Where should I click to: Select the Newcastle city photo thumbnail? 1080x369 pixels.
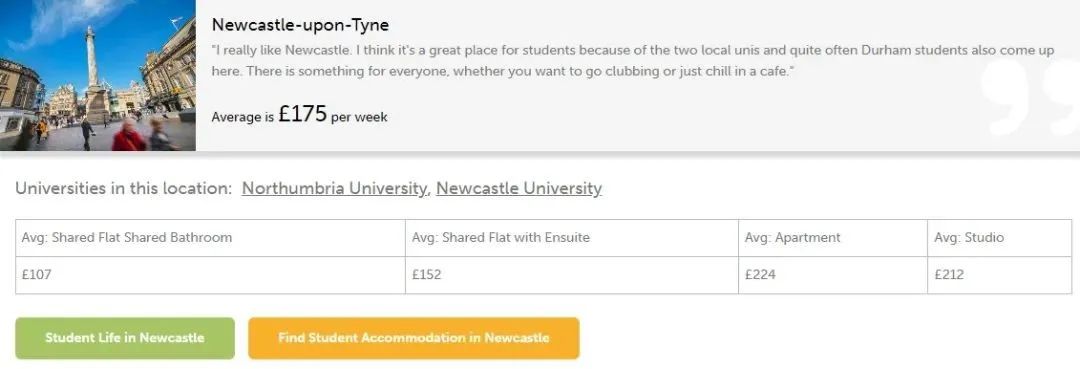(x=98, y=75)
